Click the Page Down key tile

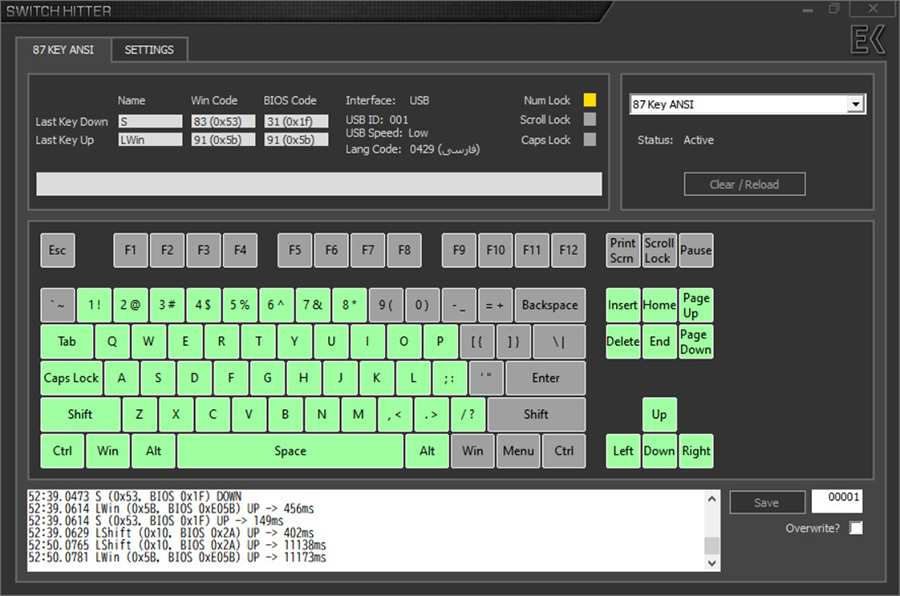[695, 342]
